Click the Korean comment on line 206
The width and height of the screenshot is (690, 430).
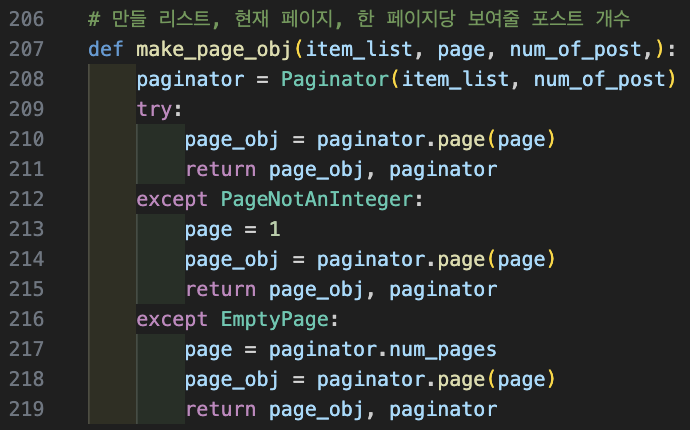(359, 19)
